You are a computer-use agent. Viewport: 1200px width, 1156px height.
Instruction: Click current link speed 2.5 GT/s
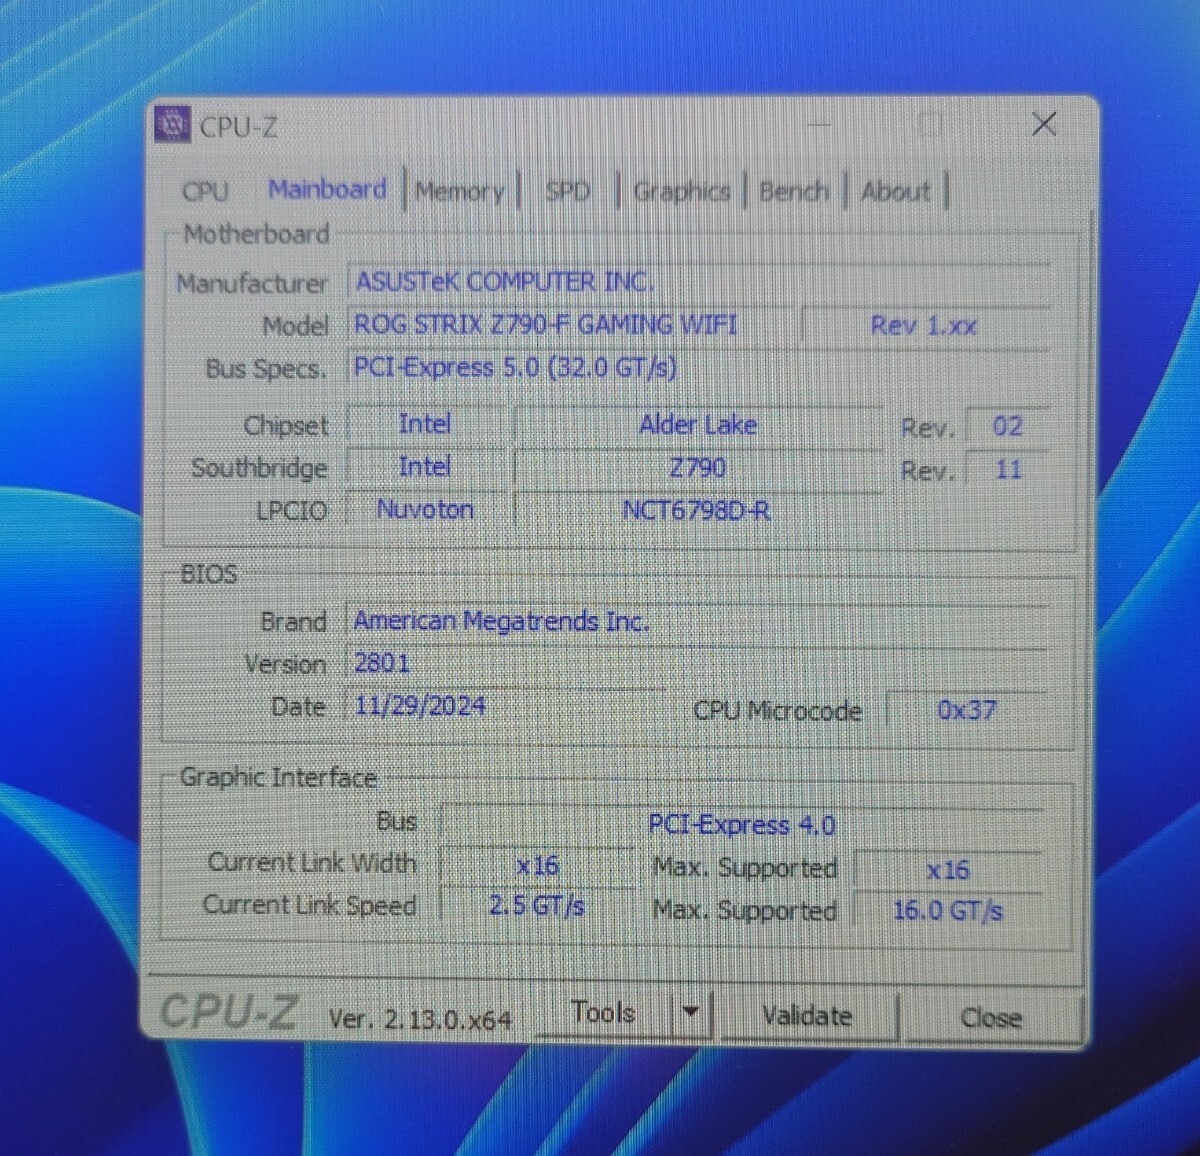(x=537, y=907)
